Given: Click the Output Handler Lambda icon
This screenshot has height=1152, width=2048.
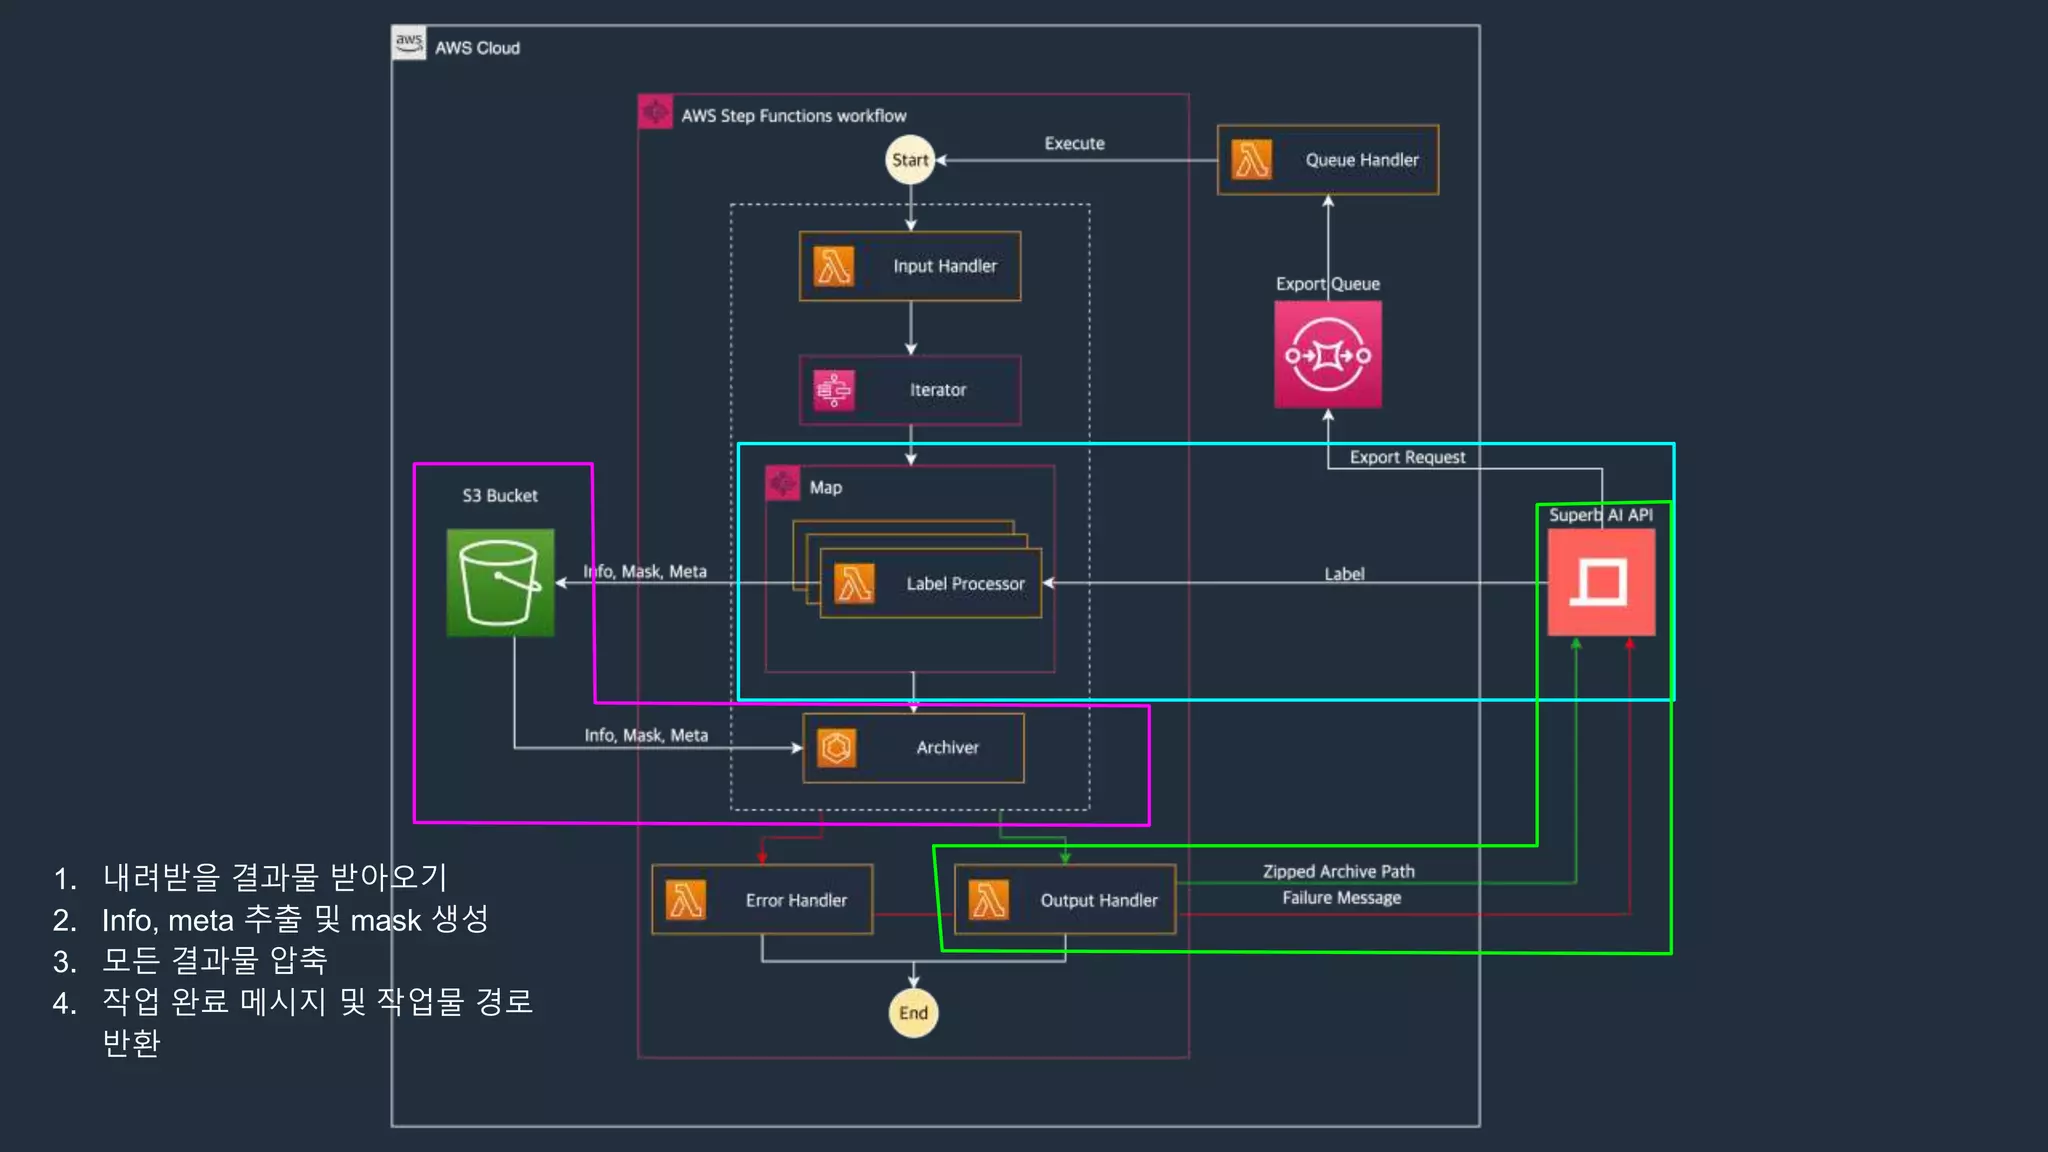Looking at the screenshot, I should pos(989,900).
